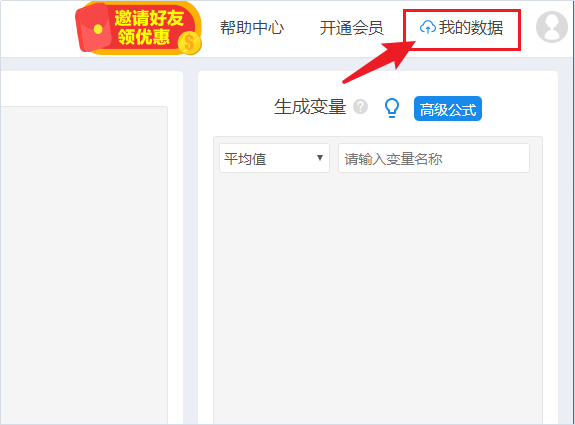Click the empty gray list box on left panel
The image size is (575, 425).
click(x=84, y=265)
